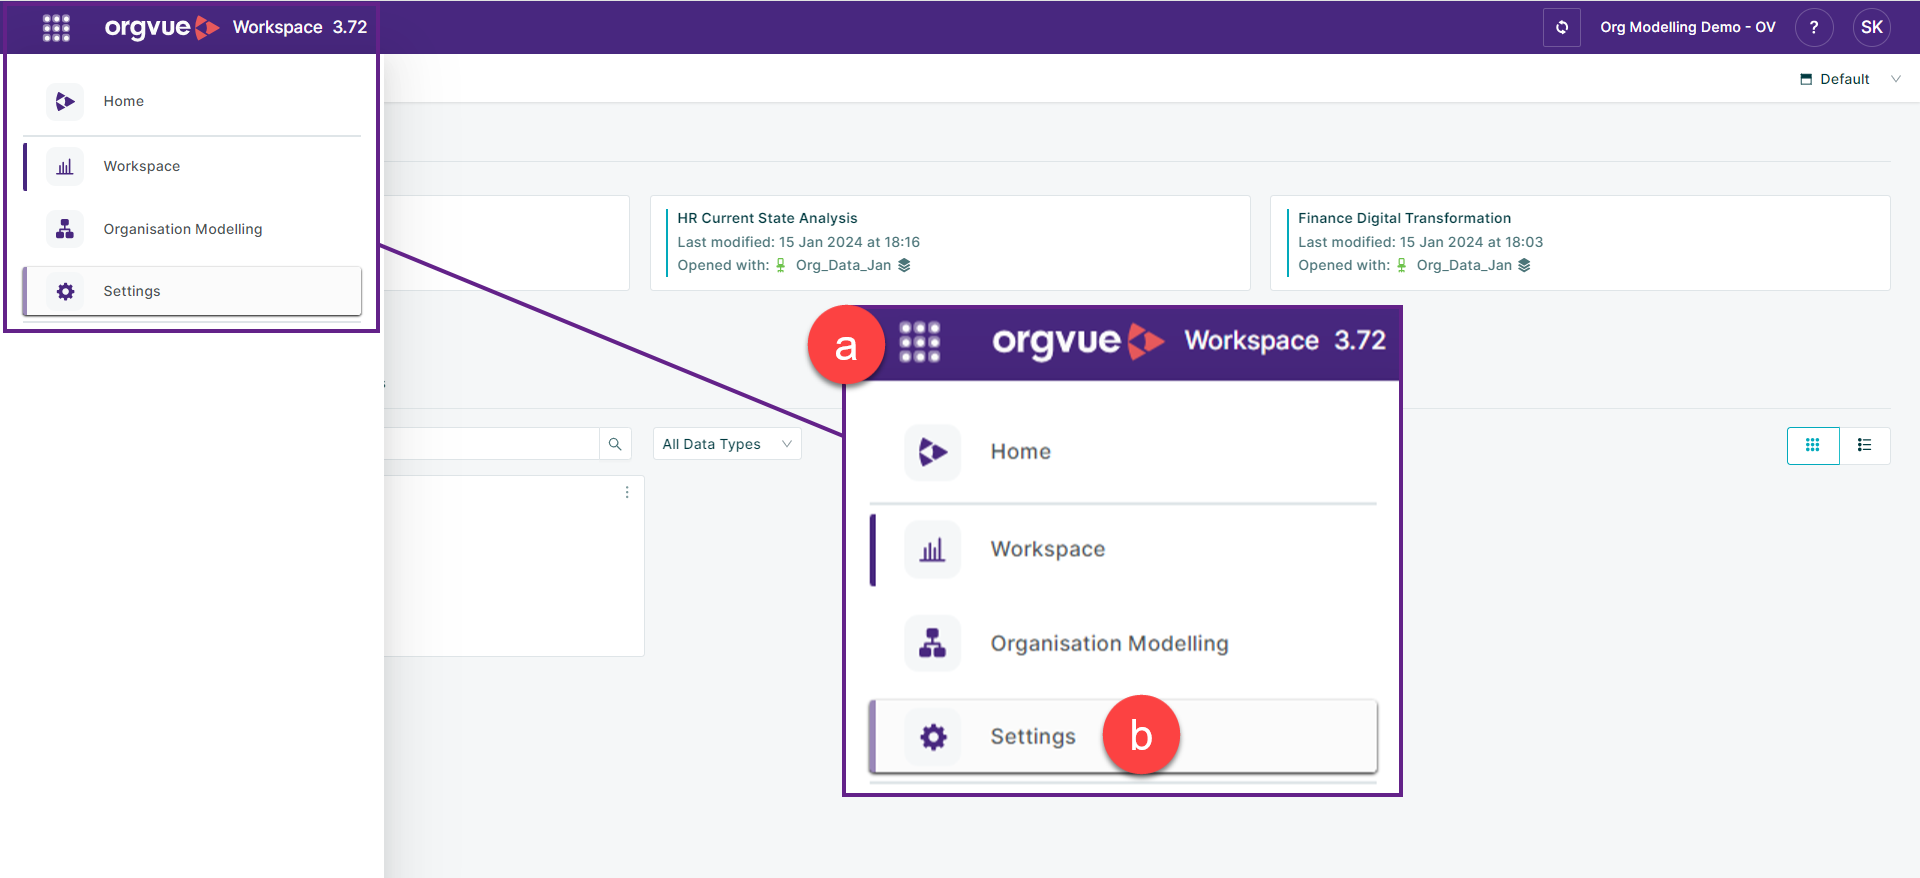This screenshot has height=878, width=1920.
Task: Click the Workspace 3.72 title in header
Action: [x=300, y=27]
